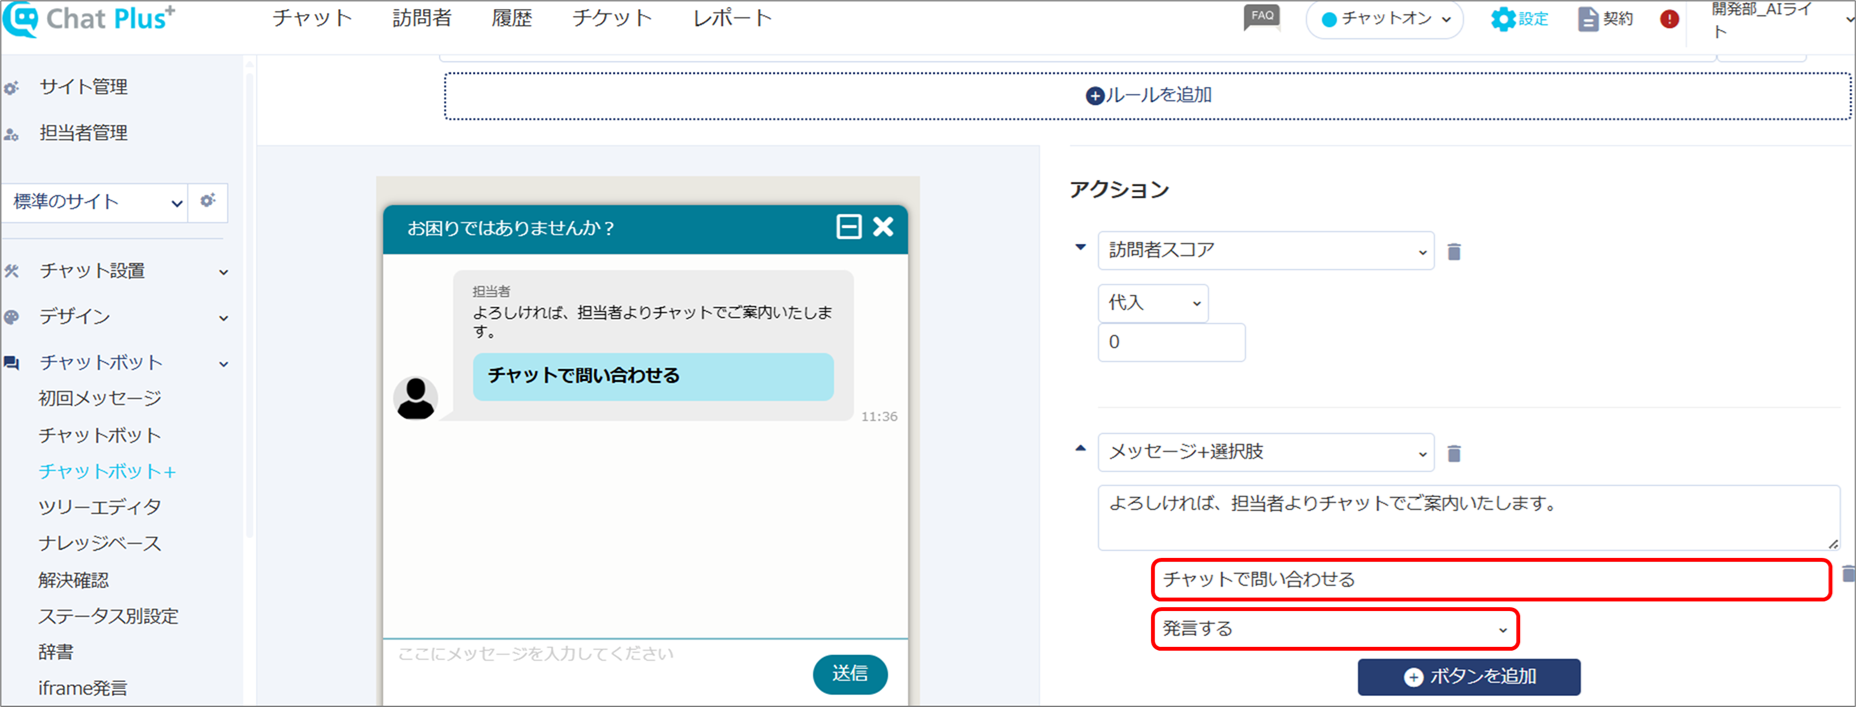Click チャットで問い合わせる preview choice button
Viewport: 1856px width, 707px height.
click(653, 376)
